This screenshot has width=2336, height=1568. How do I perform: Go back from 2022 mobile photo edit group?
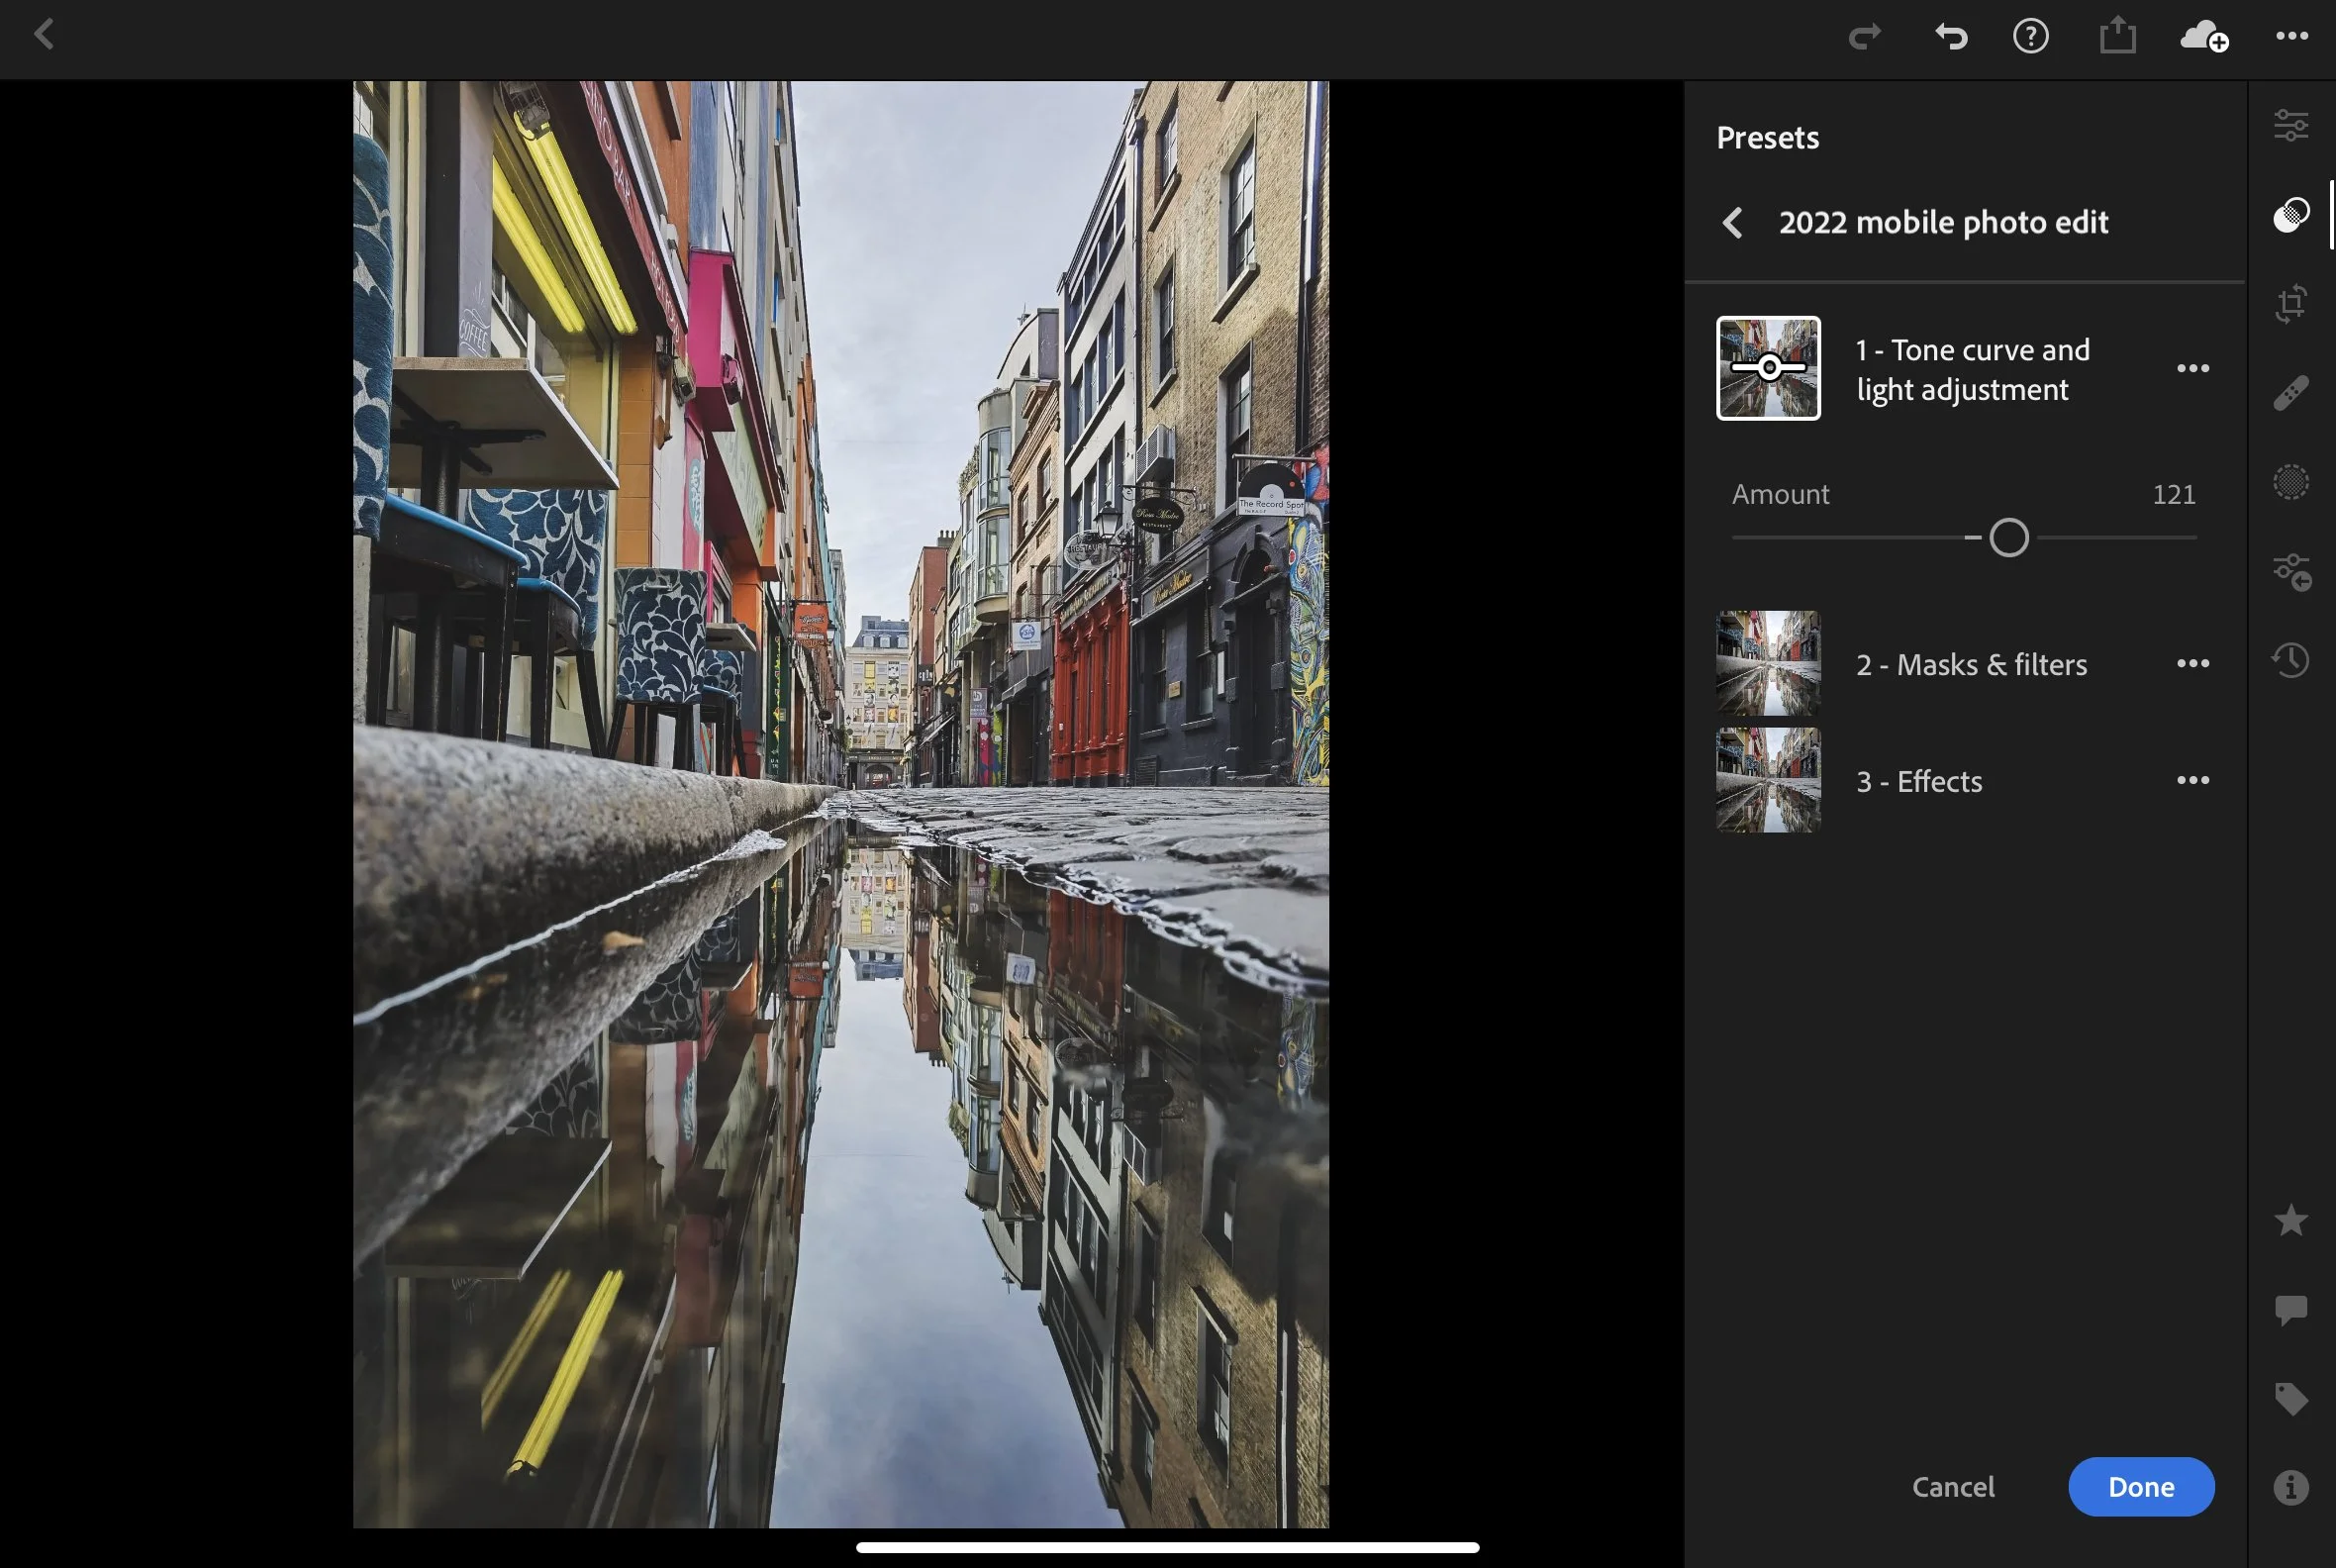pos(1733,222)
